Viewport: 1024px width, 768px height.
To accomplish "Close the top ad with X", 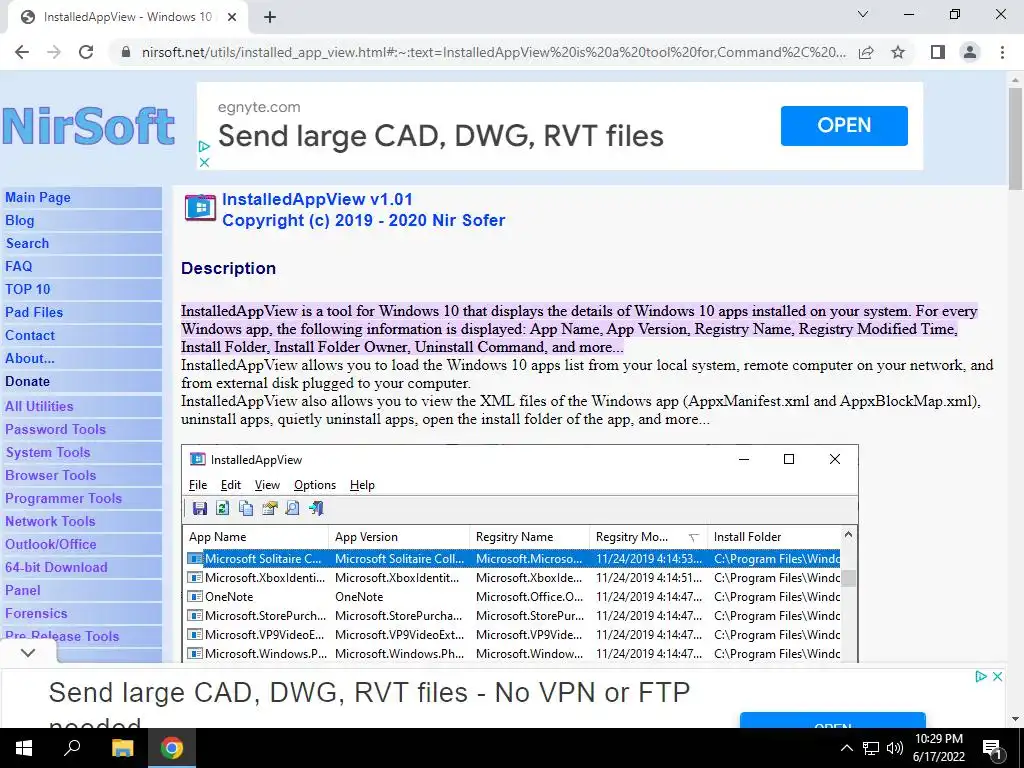I will (204, 162).
